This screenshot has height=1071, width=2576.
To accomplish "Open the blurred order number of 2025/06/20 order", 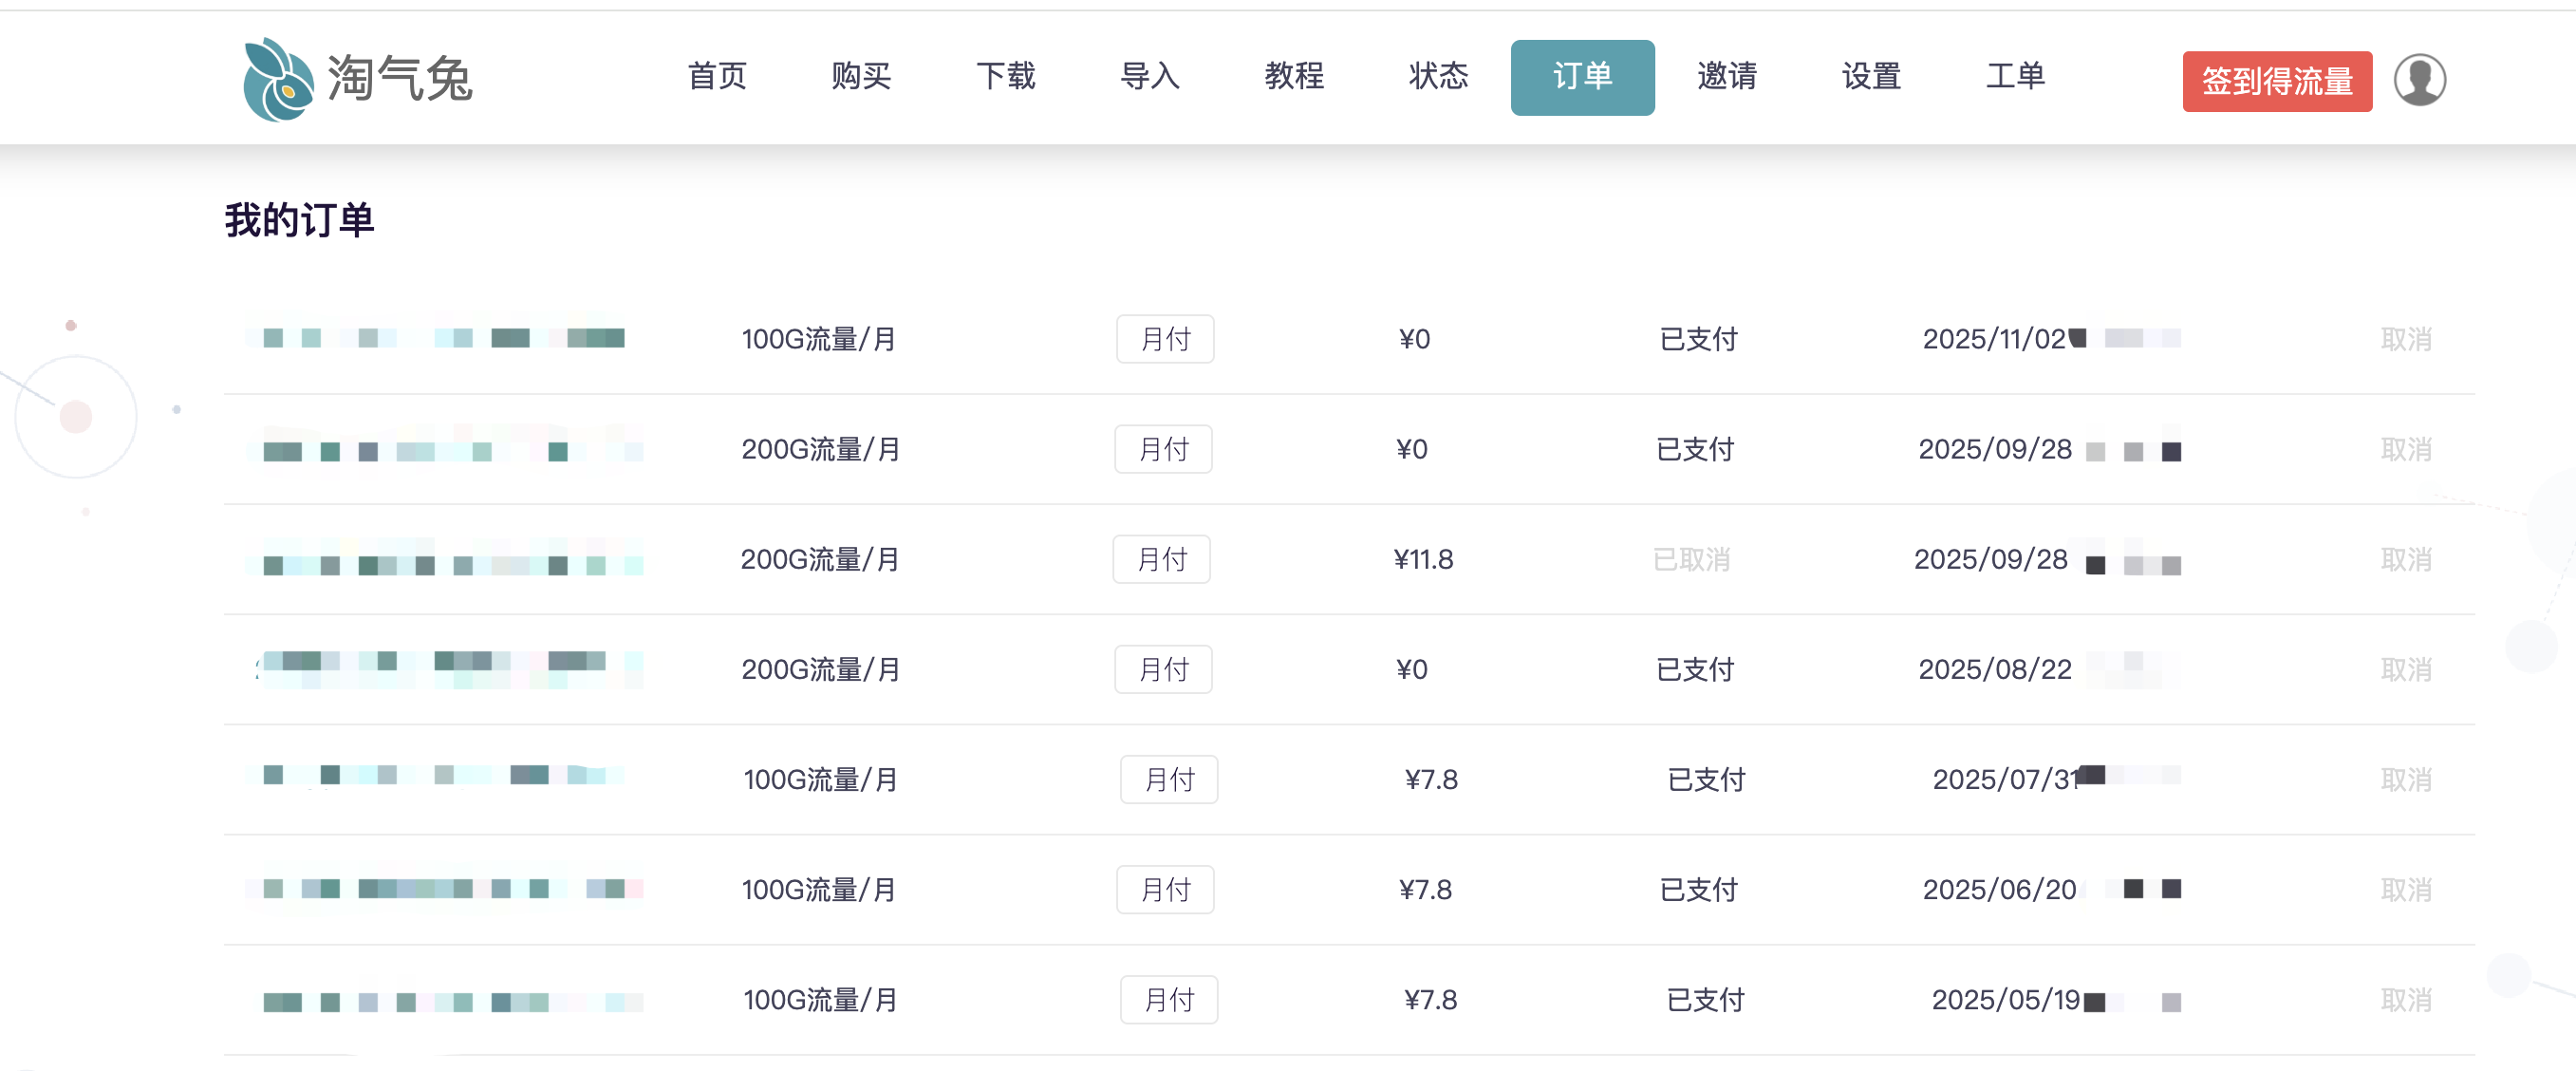I will (x=445, y=888).
